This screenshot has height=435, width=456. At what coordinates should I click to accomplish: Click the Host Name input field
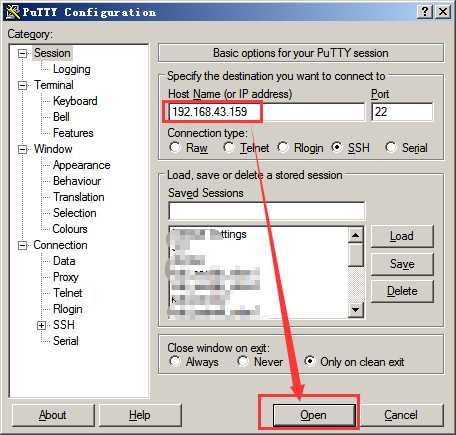(266, 112)
